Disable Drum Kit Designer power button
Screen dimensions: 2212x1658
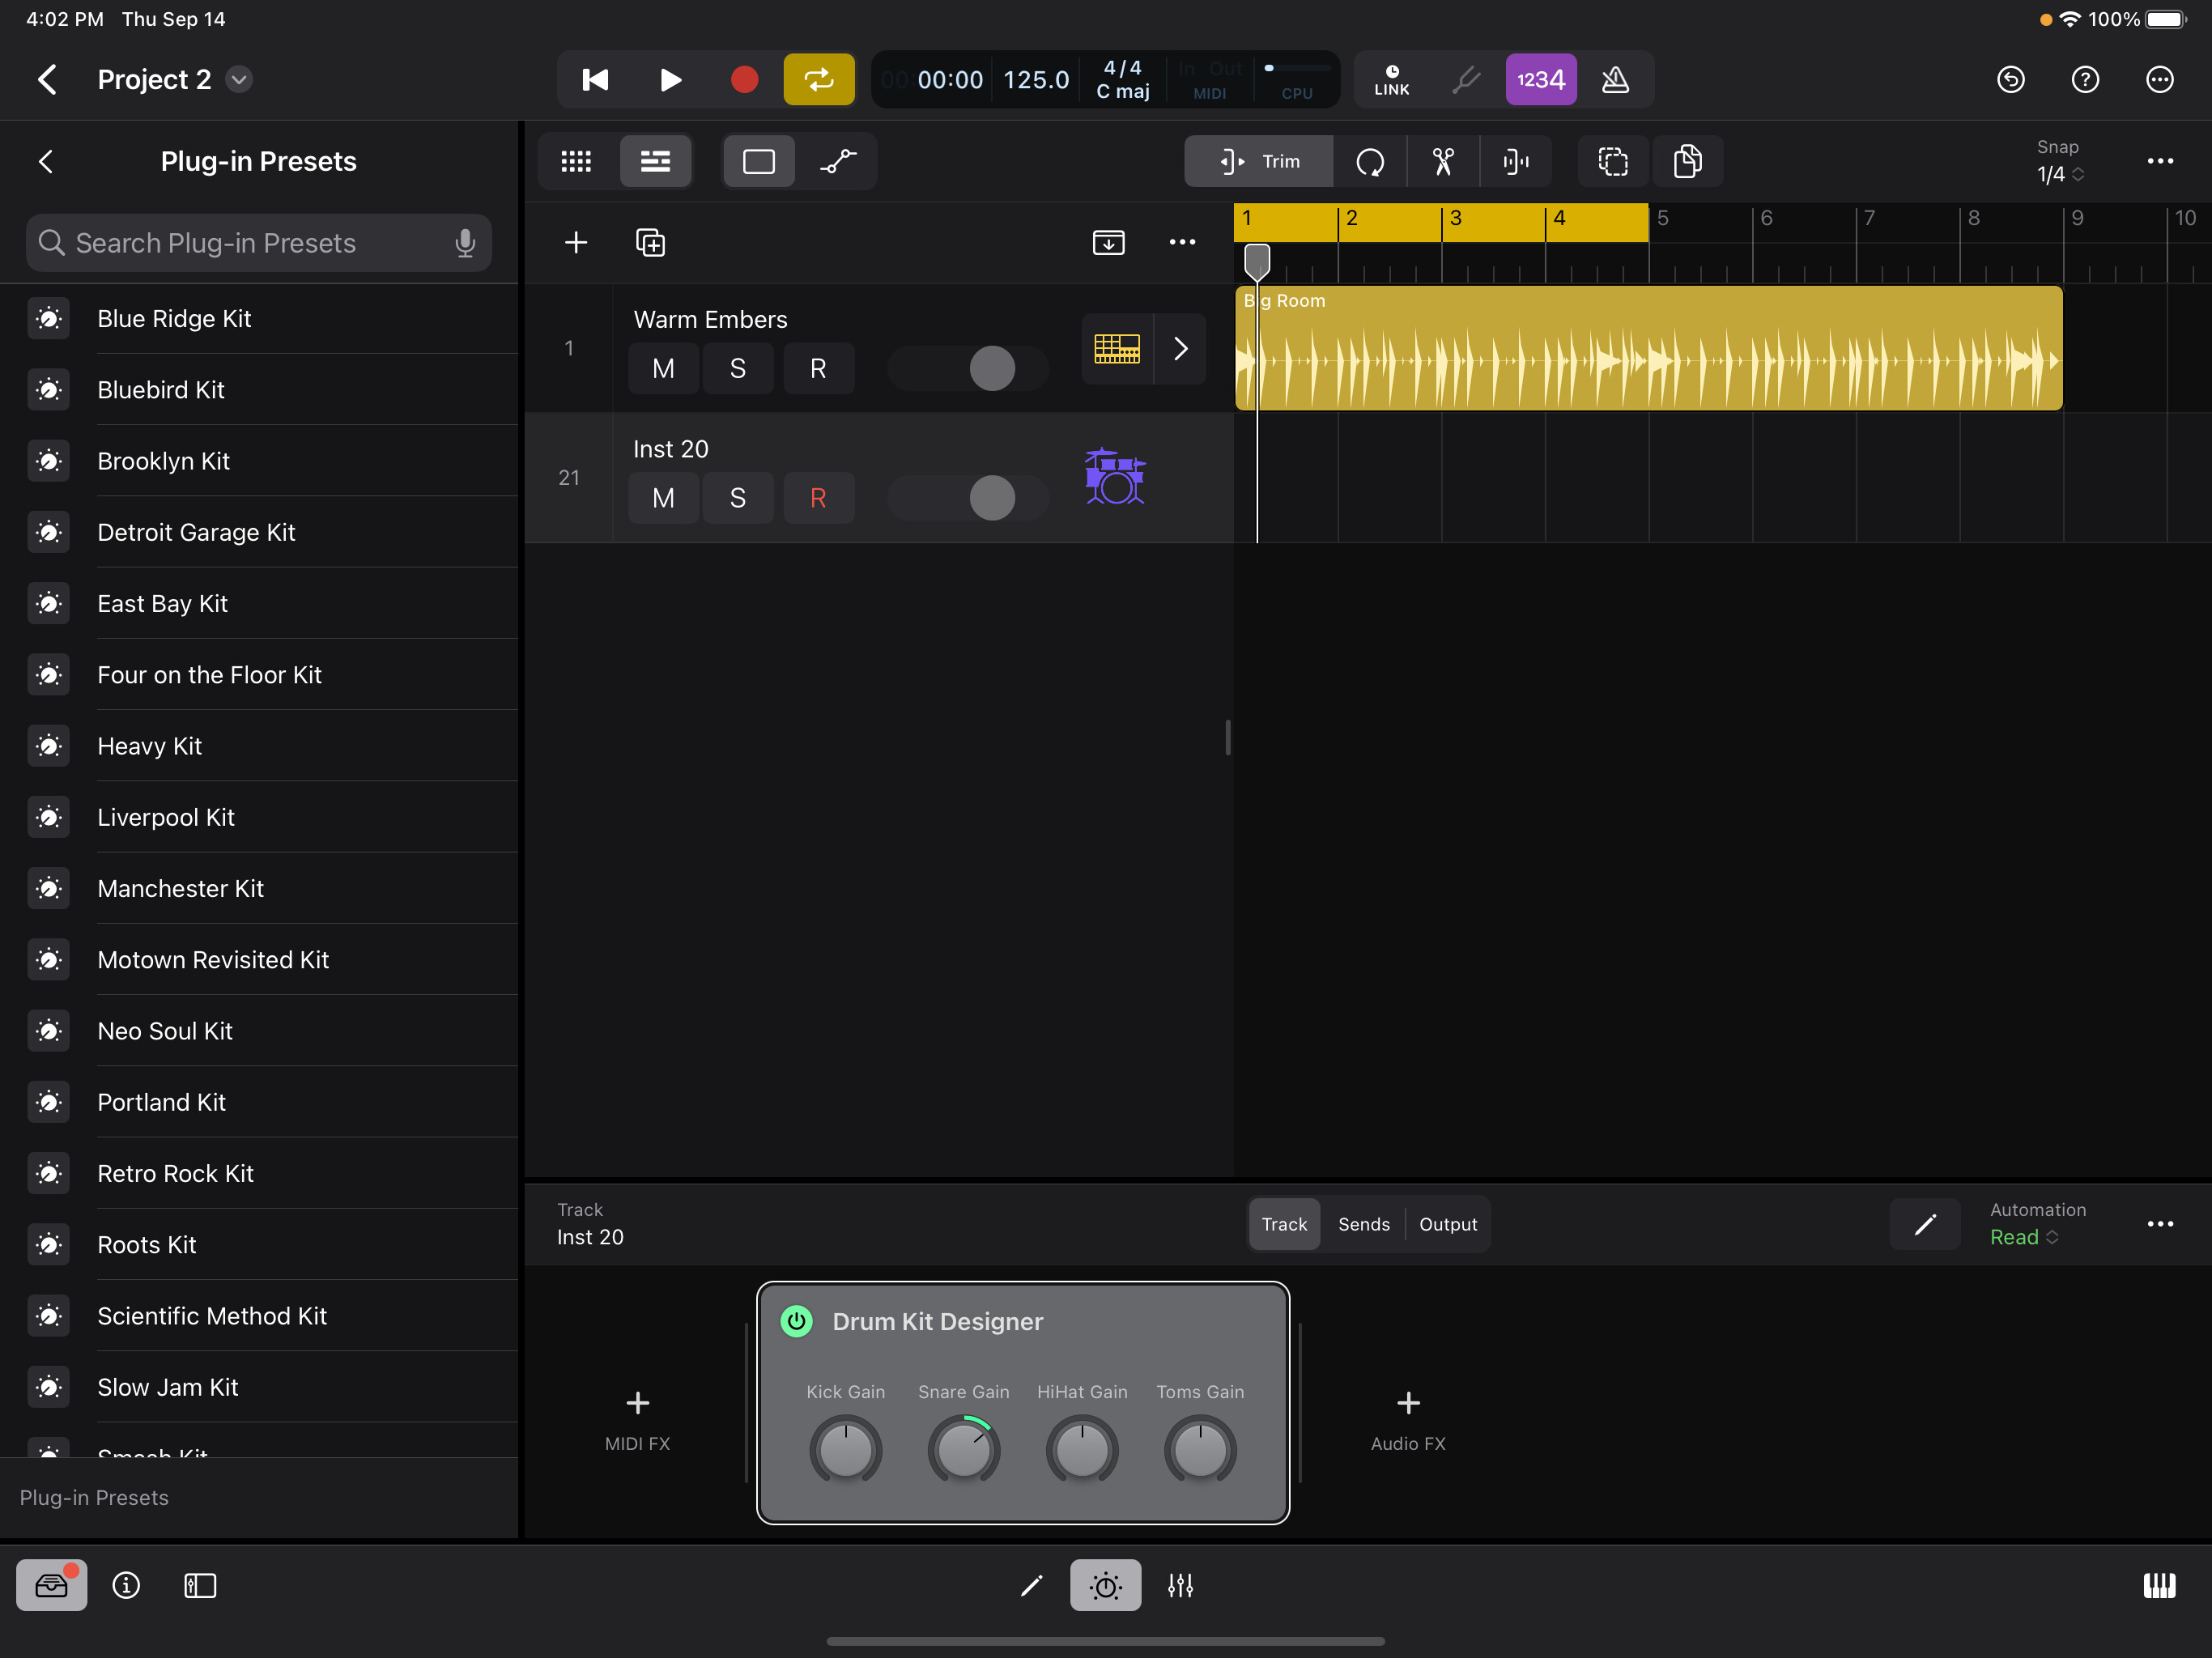point(796,1321)
